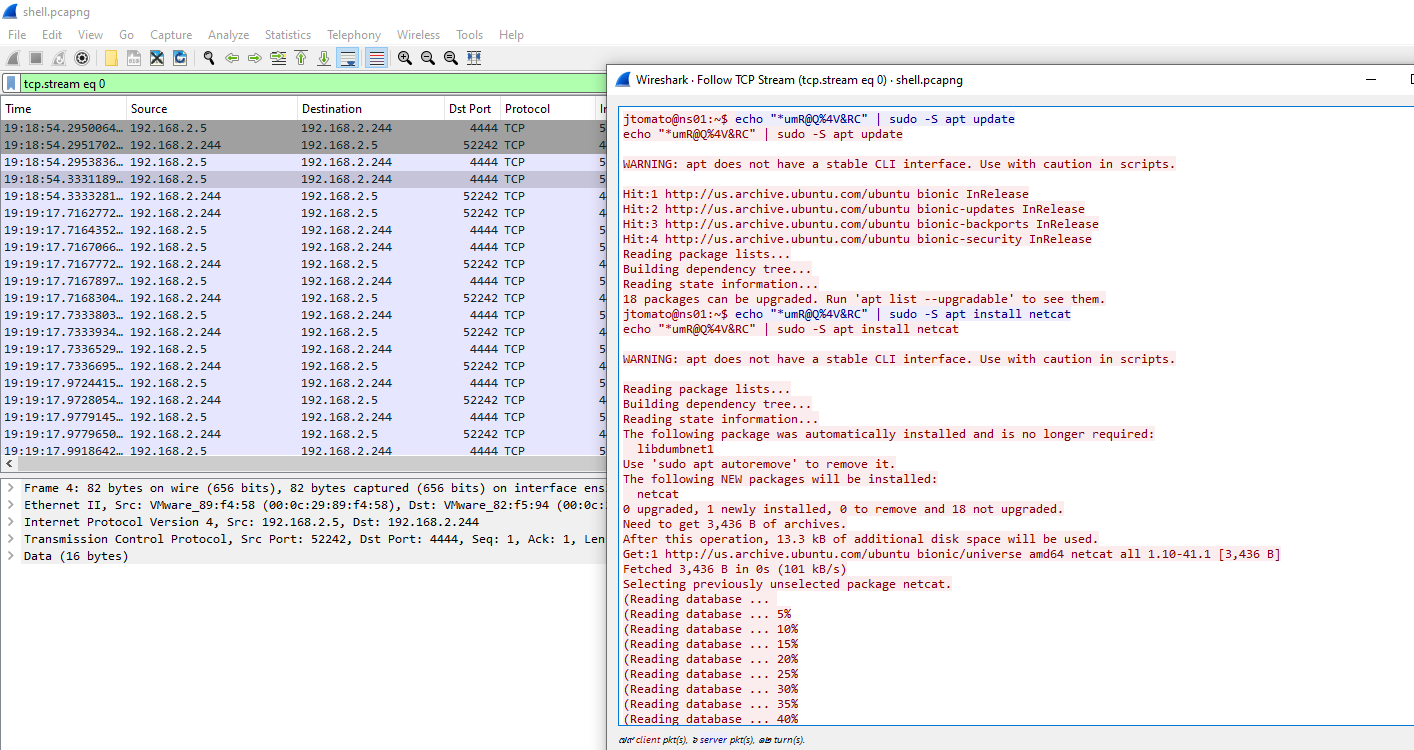Toggle packet colorization rules
Viewport: 1414px width, 750px height.
[x=376, y=58]
